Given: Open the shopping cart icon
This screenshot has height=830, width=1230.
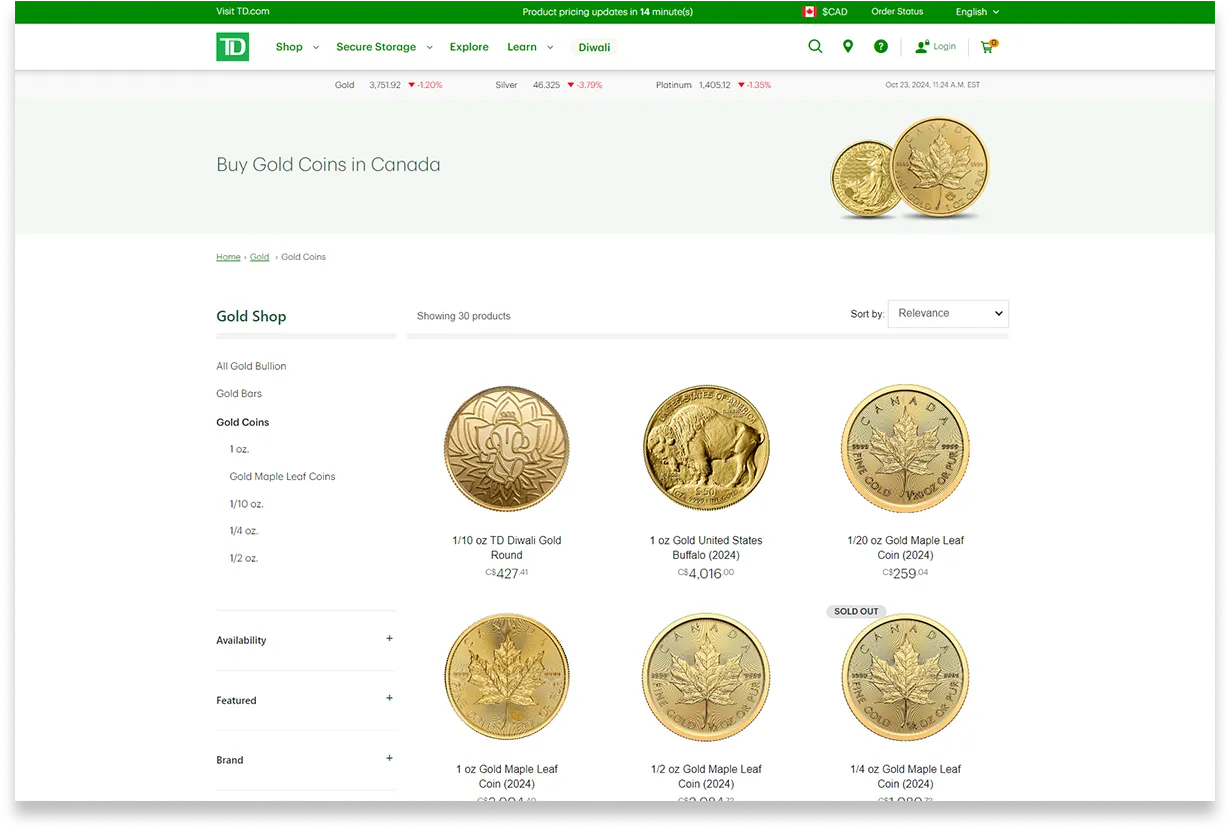Looking at the screenshot, I should pyautogui.click(x=989, y=46).
